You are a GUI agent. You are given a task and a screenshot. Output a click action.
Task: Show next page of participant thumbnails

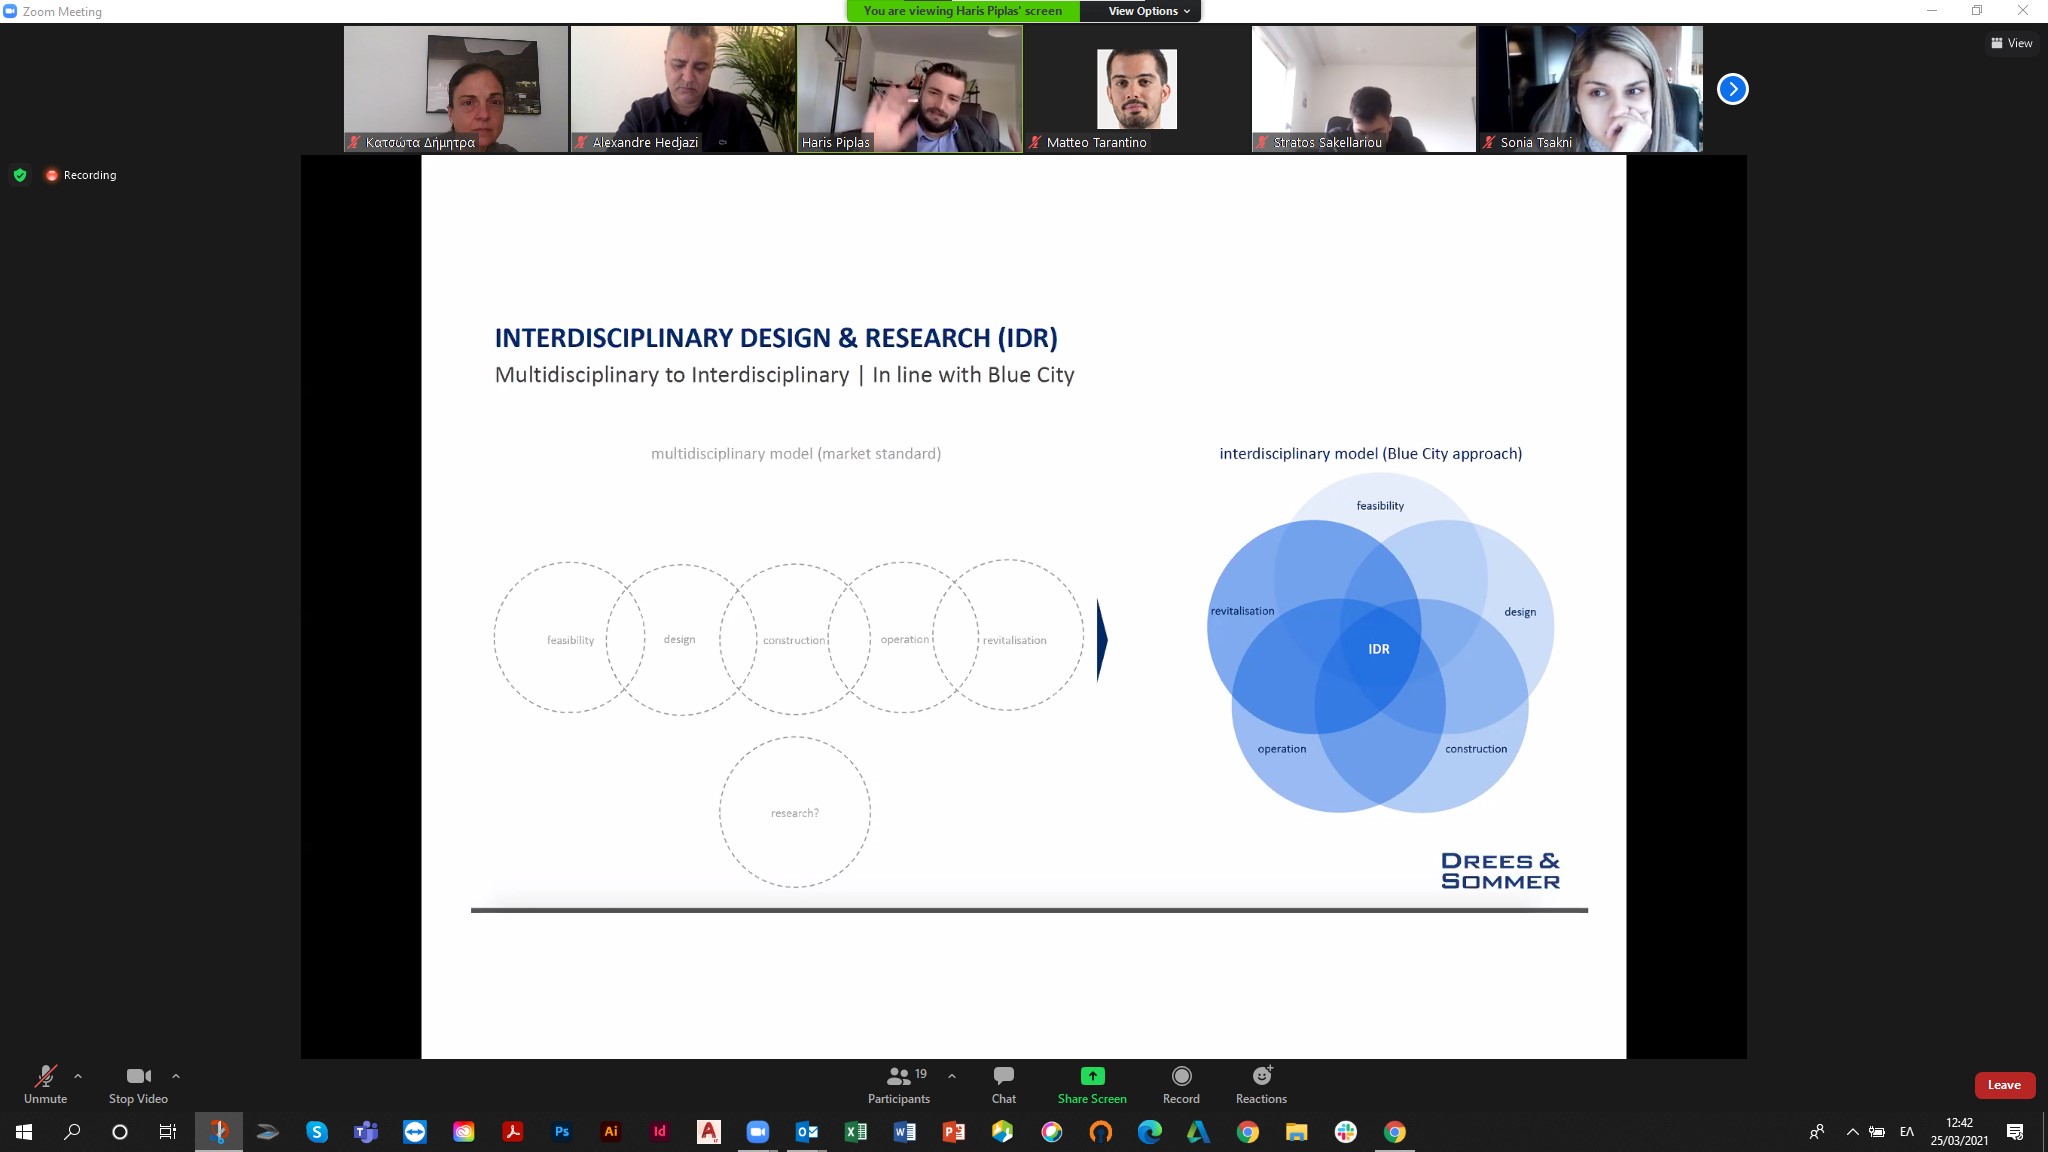[1732, 89]
